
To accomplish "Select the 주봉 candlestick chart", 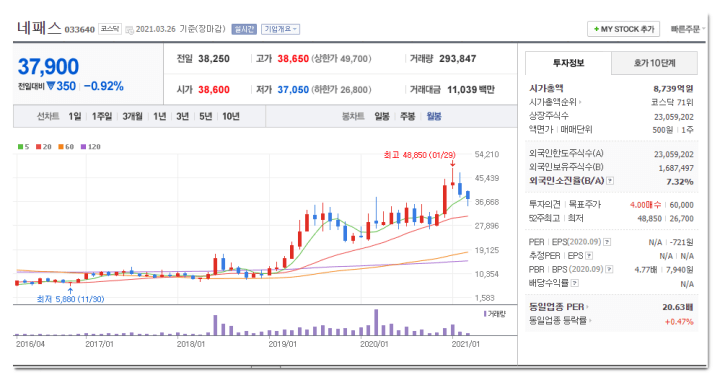I will [407, 117].
